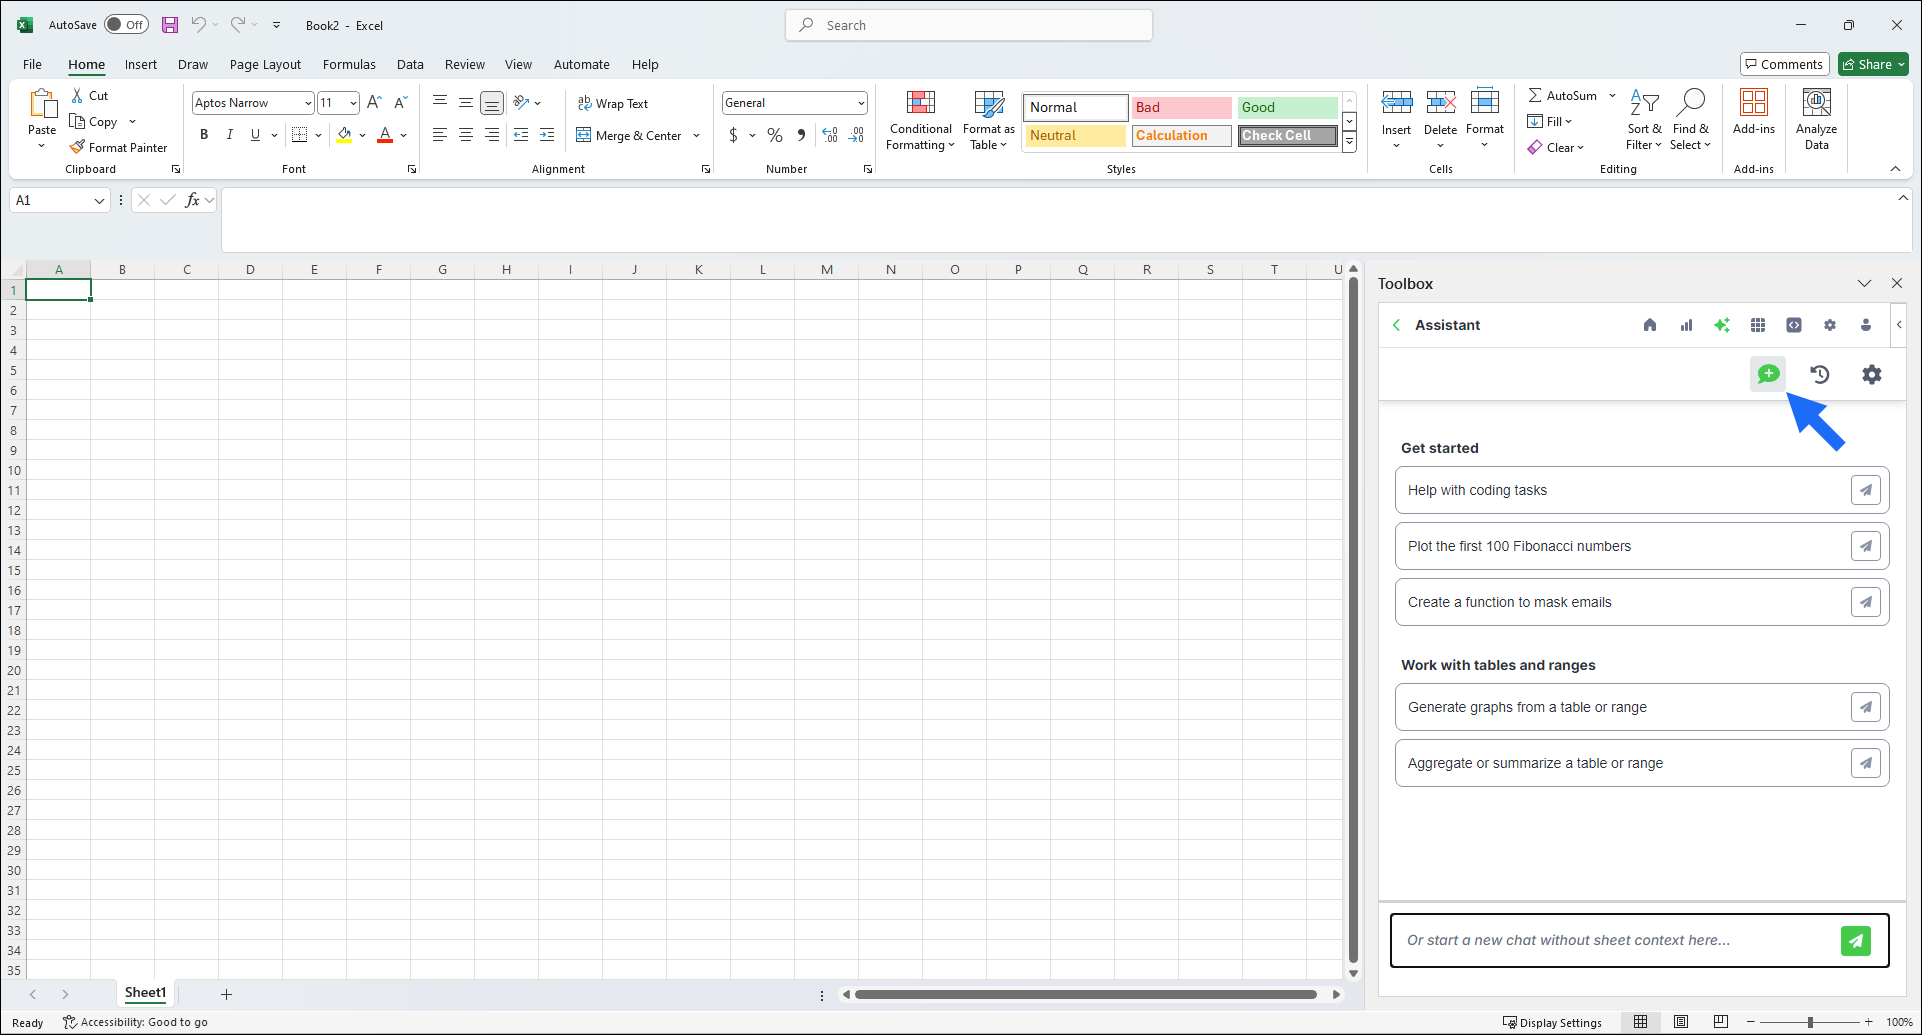Open Merge & Center dropdown arrow
1922x1035 pixels.
(696, 135)
